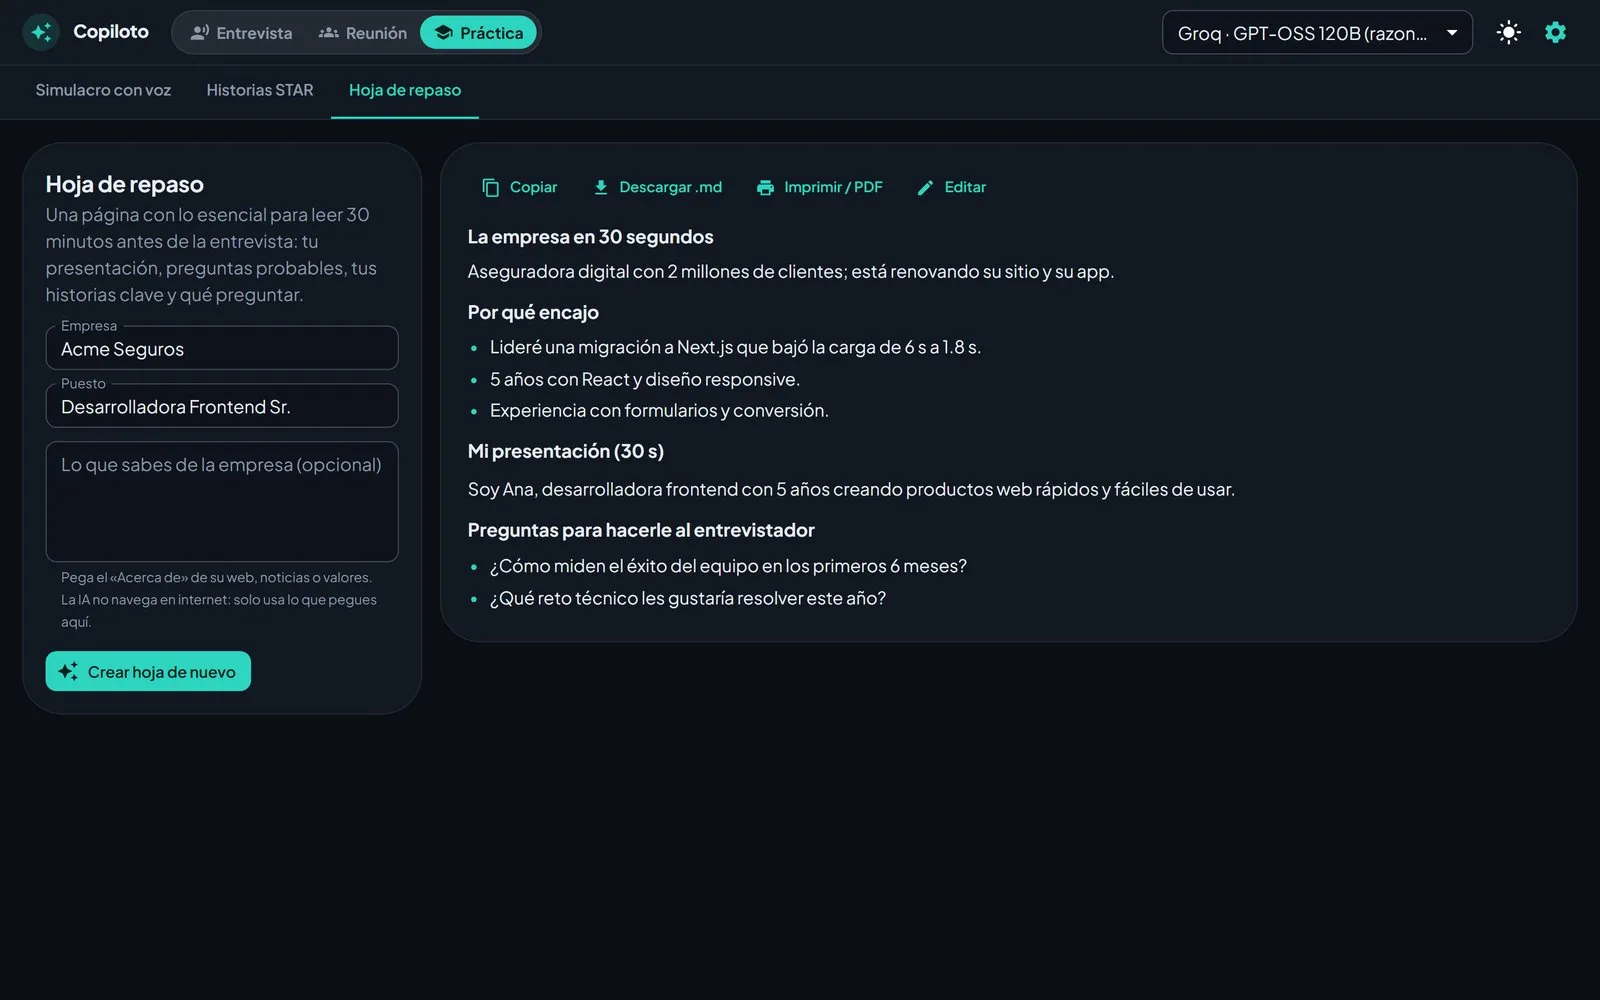Click the '¿Cómo miden el éxito' question

(x=728, y=566)
